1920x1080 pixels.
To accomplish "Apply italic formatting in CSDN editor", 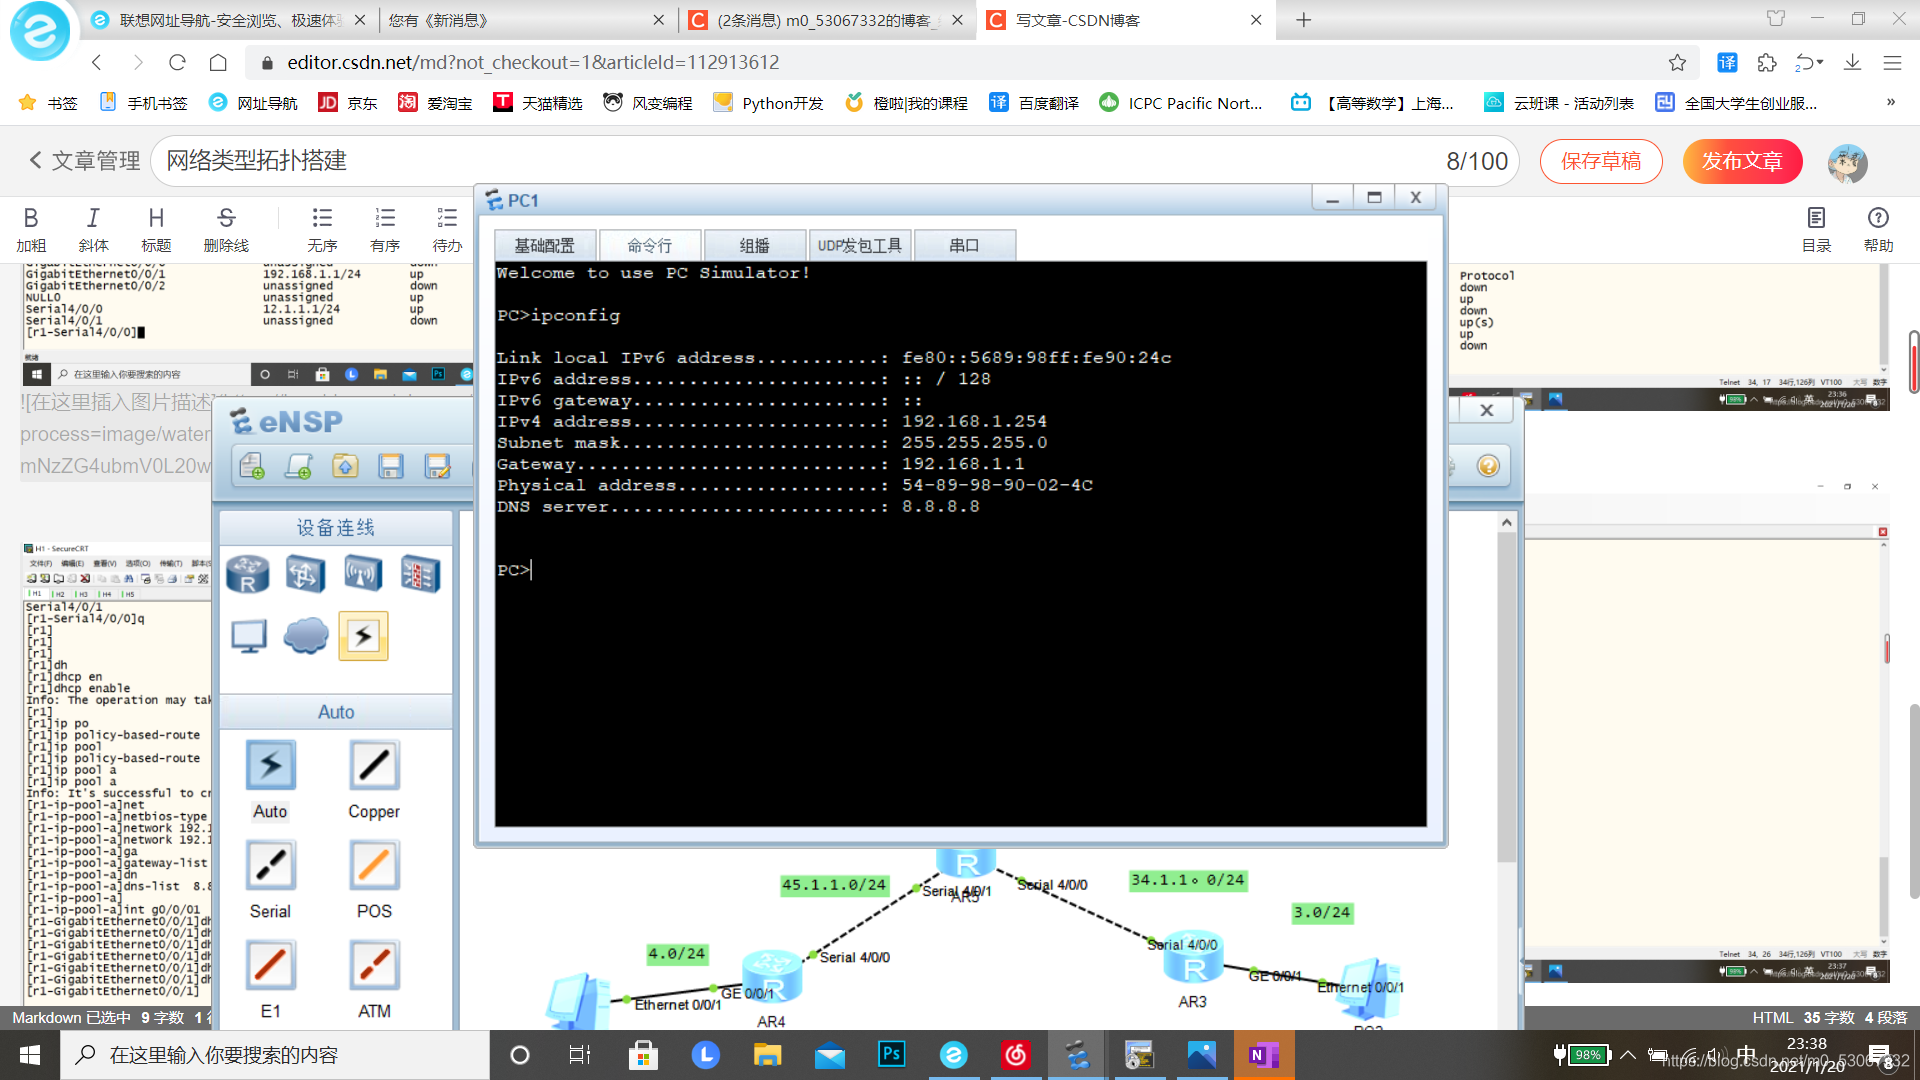I will point(93,229).
